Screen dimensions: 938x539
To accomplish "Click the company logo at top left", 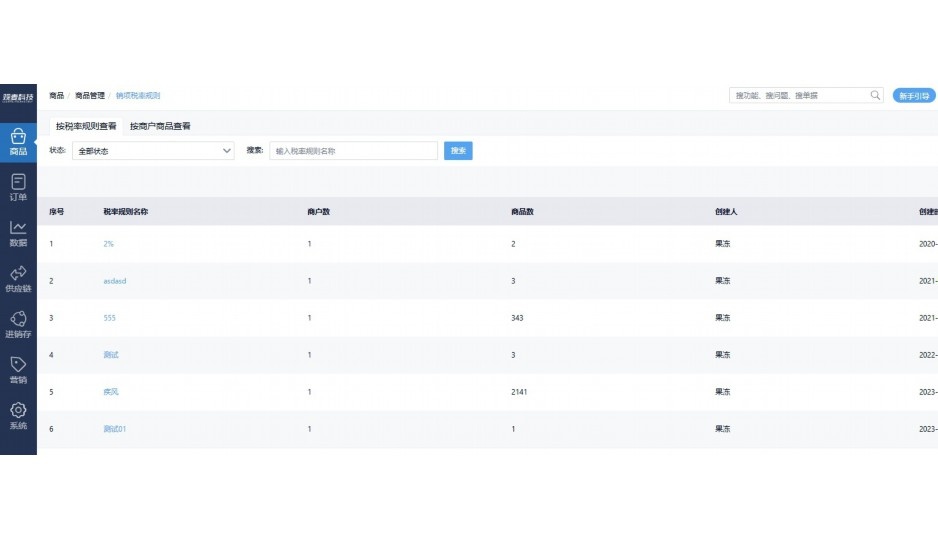I will click(x=18, y=96).
